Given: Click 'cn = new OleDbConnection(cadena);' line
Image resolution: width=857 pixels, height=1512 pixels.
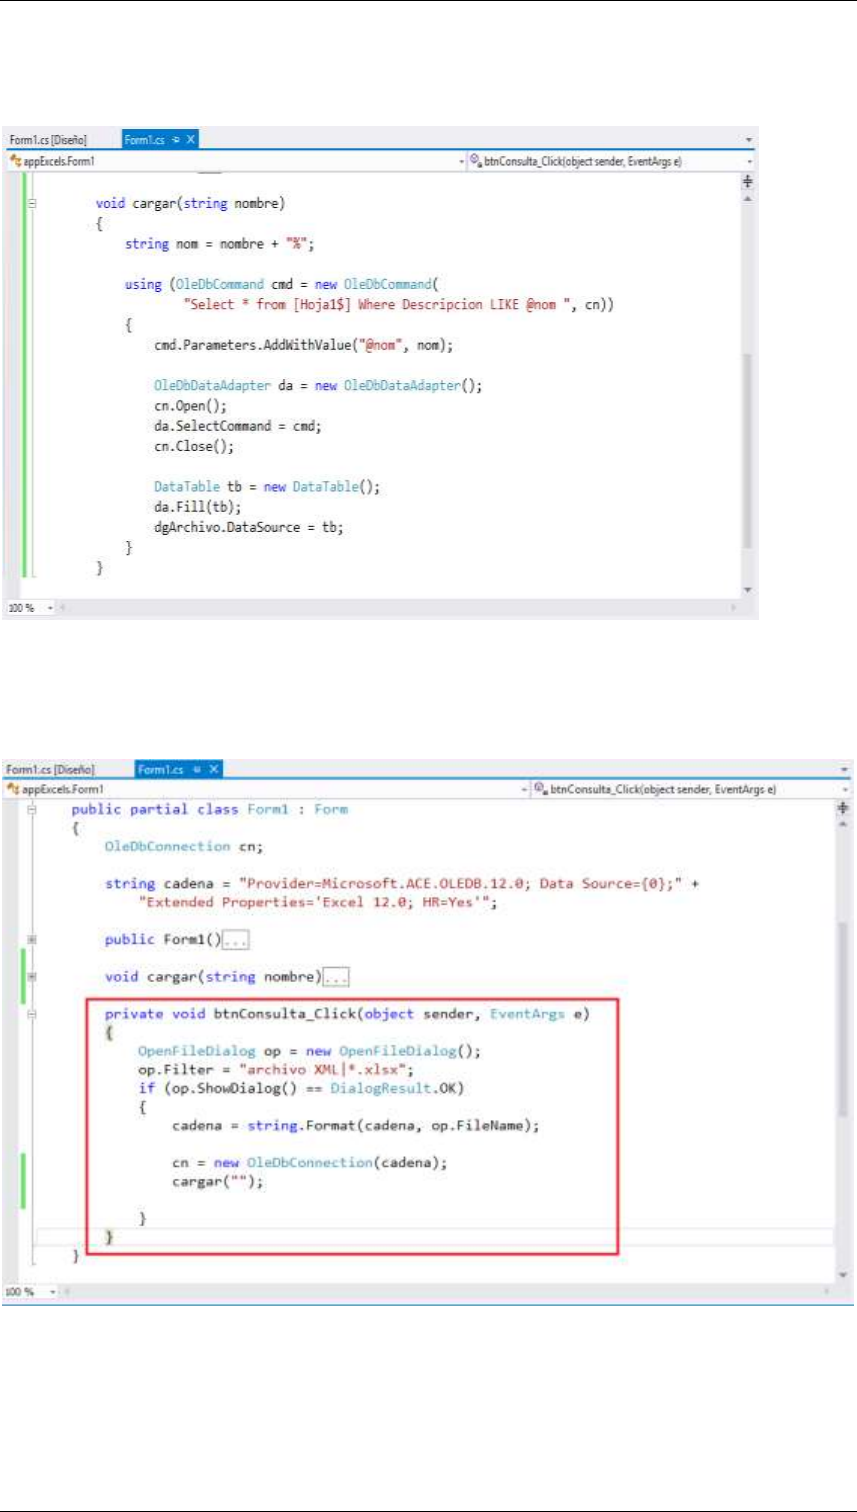Looking at the screenshot, I should click(x=310, y=1164).
